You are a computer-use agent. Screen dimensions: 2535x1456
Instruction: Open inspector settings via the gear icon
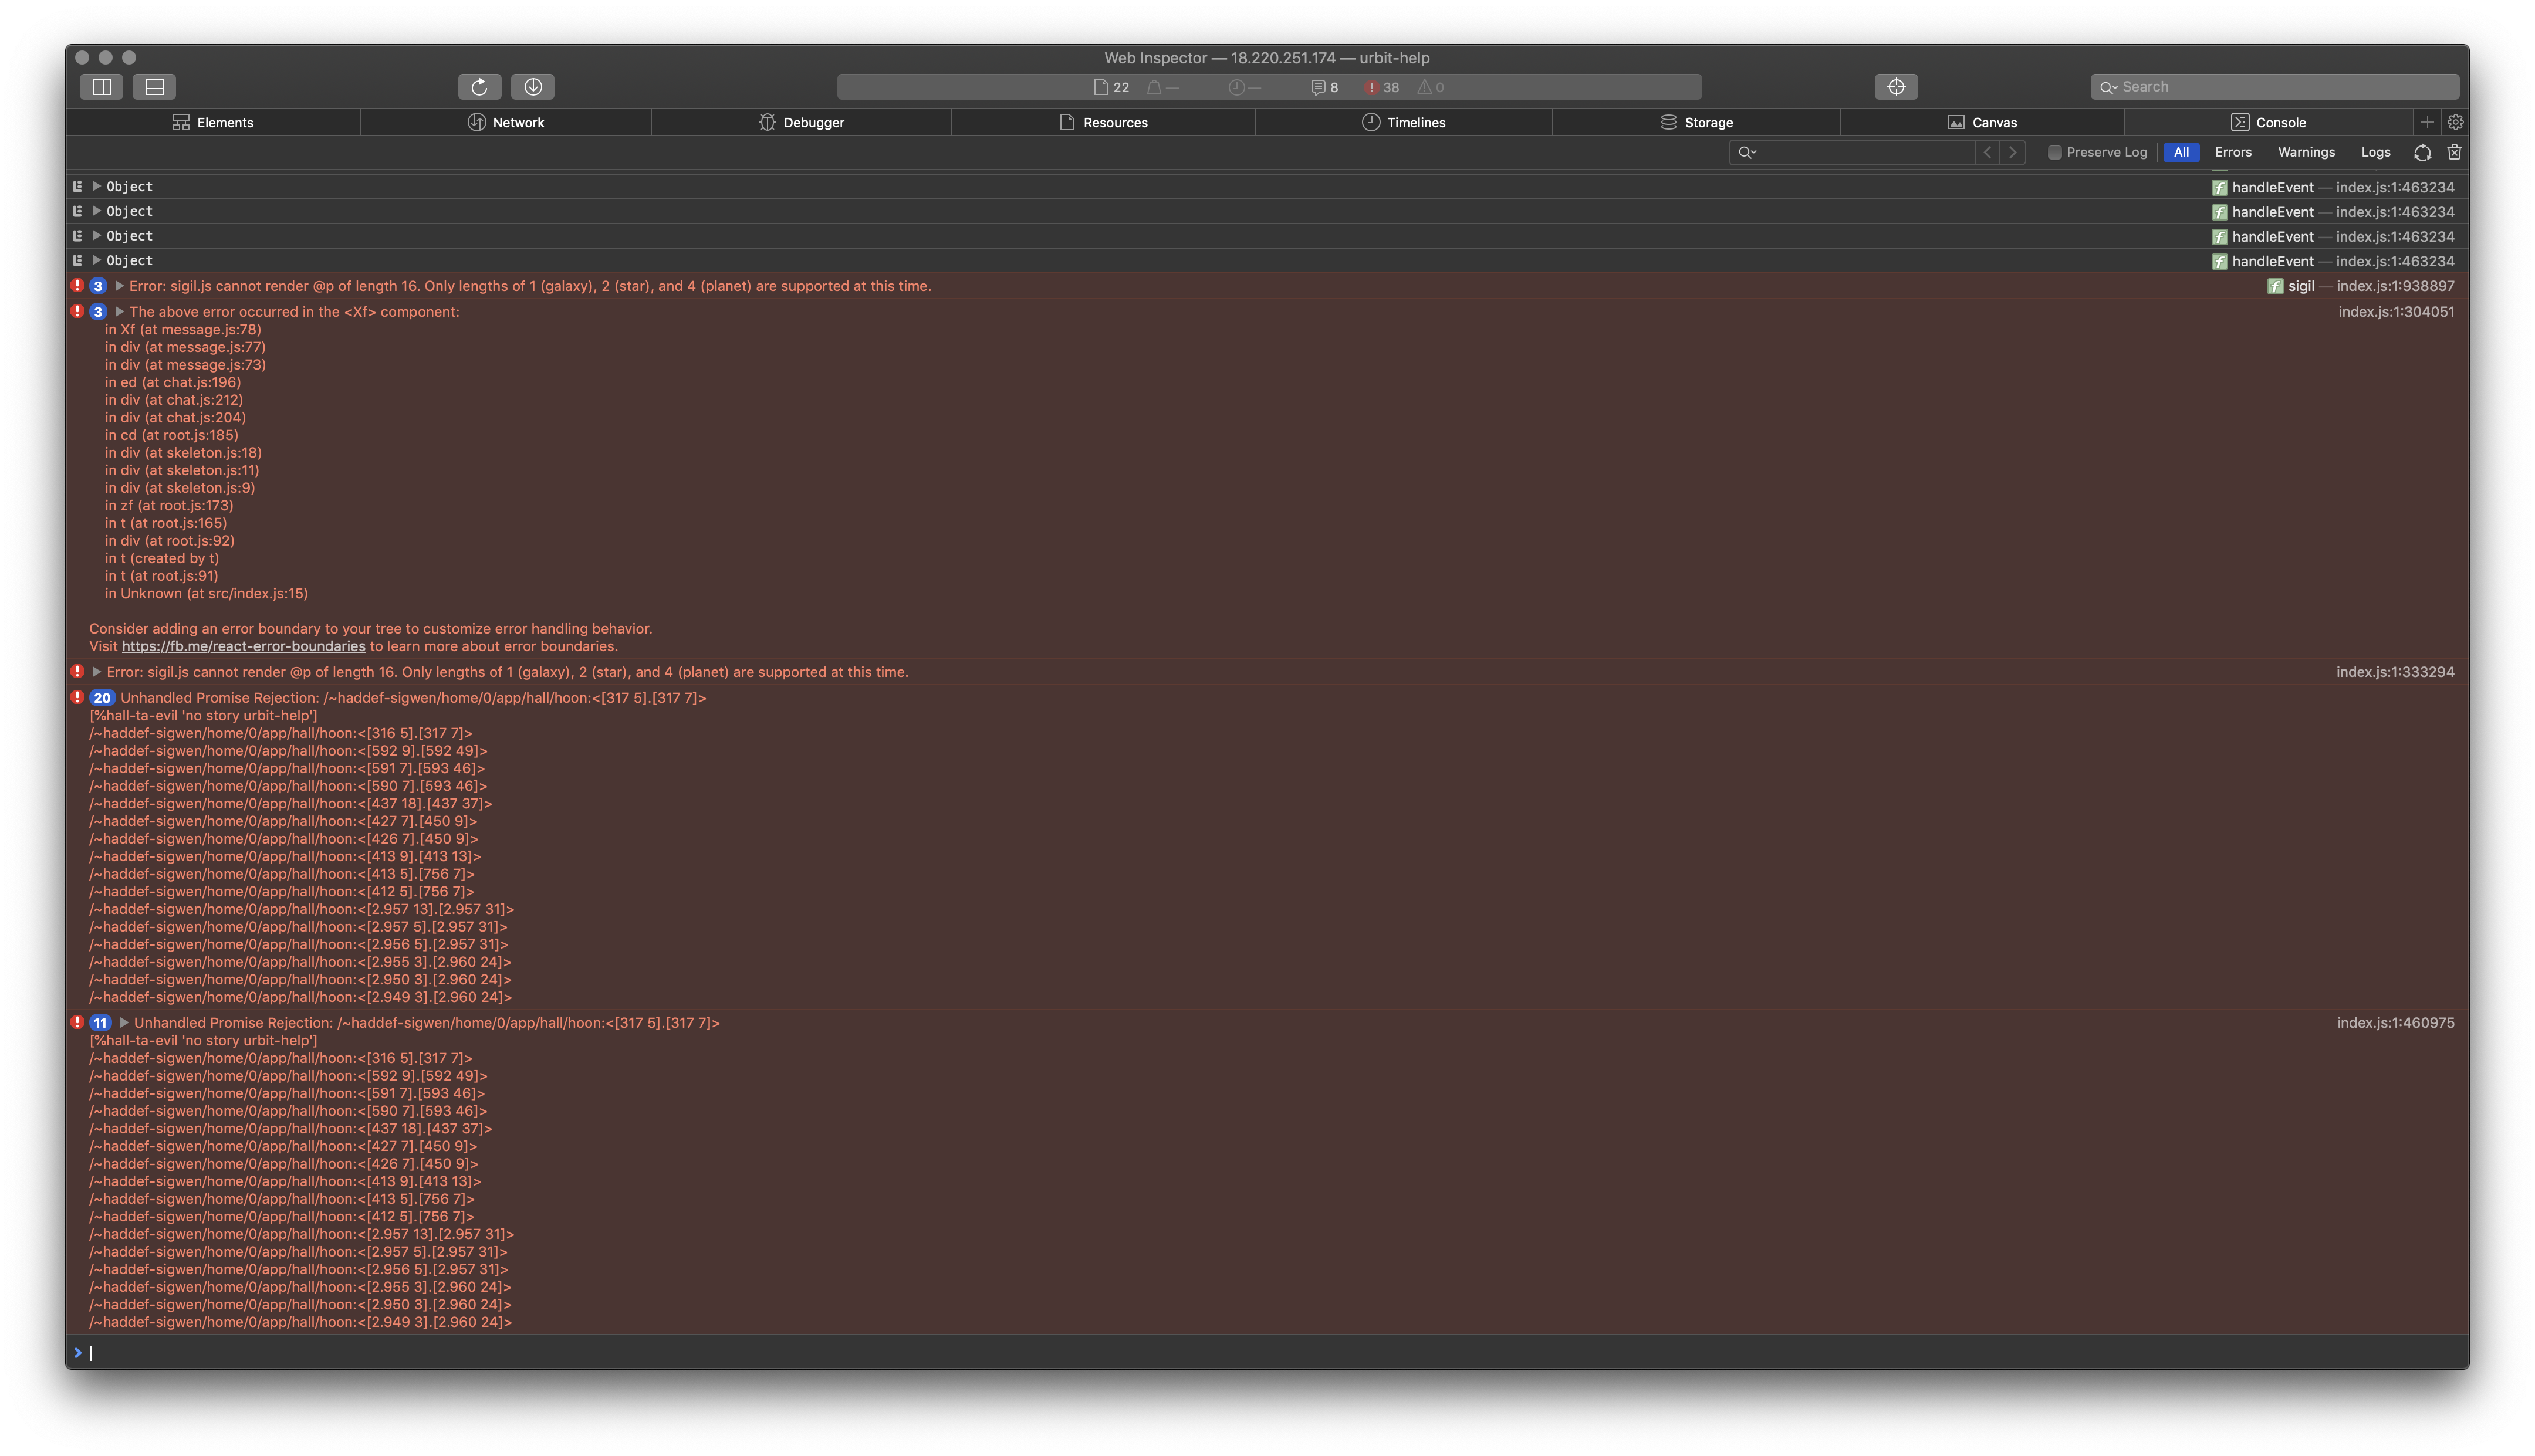click(2456, 122)
